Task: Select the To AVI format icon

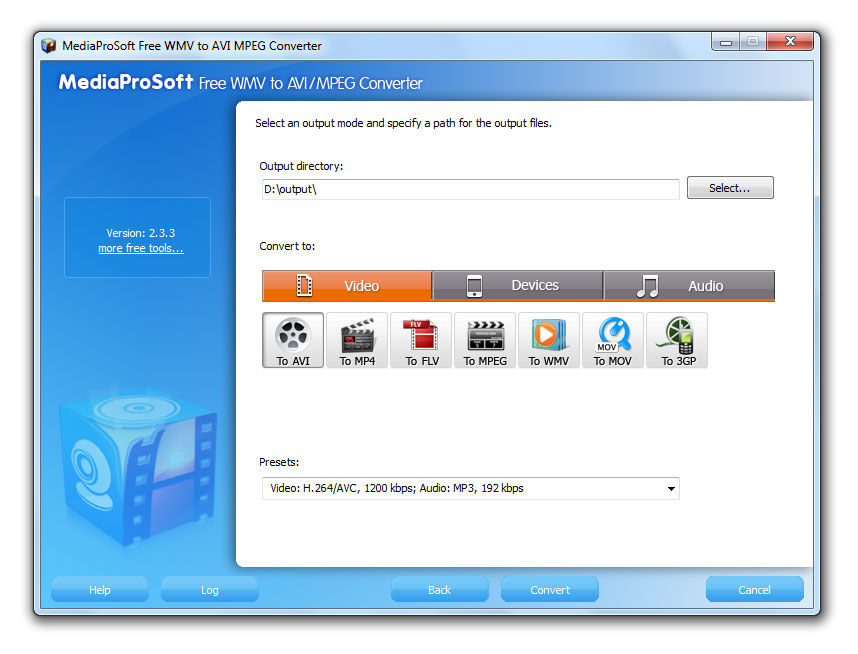Action: coord(293,340)
